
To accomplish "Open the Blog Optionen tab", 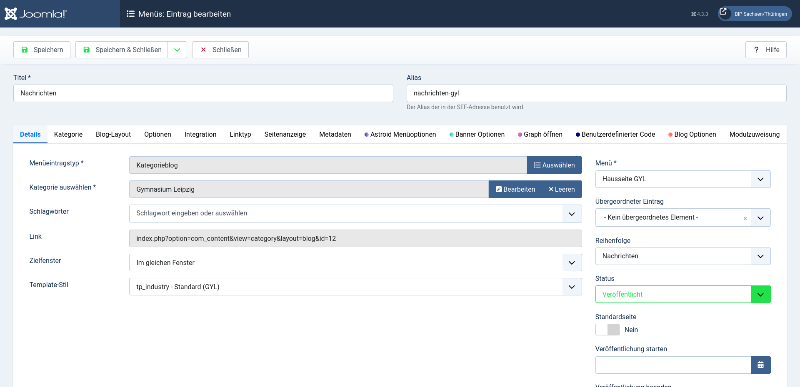I will pyautogui.click(x=692, y=135).
